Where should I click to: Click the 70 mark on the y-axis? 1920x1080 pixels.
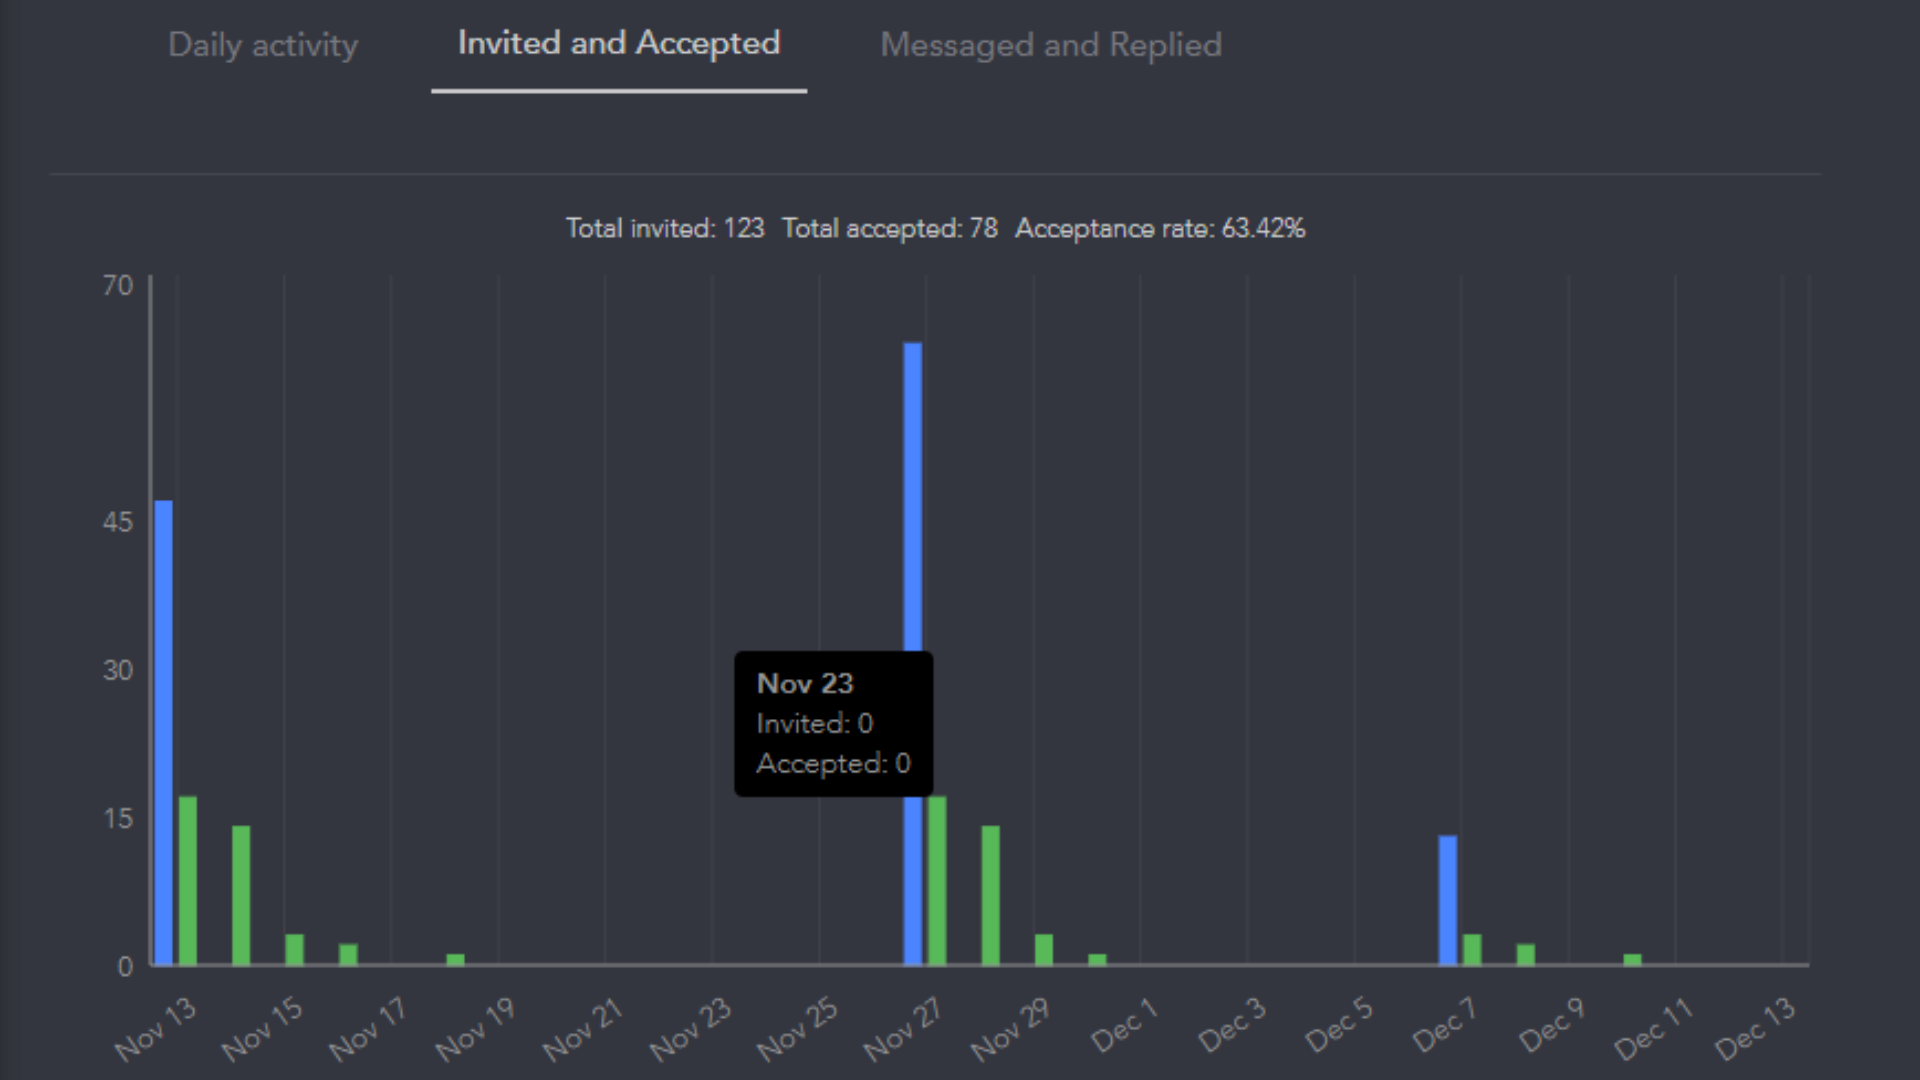(x=117, y=285)
